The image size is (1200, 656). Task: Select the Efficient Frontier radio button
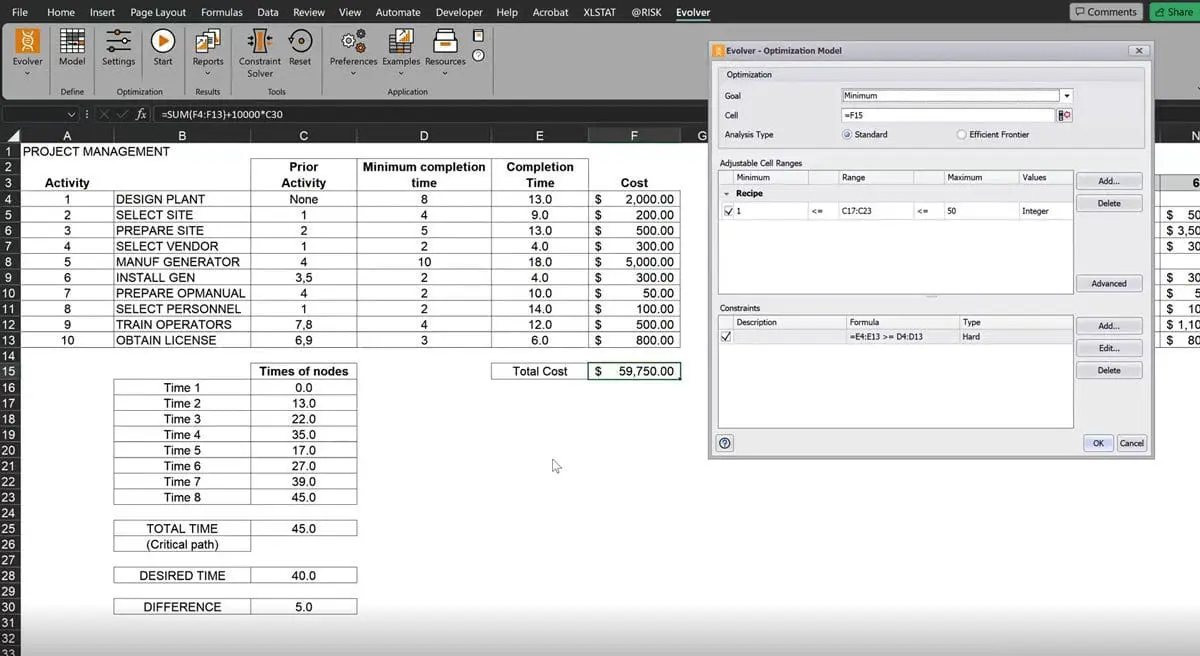[x=962, y=134]
